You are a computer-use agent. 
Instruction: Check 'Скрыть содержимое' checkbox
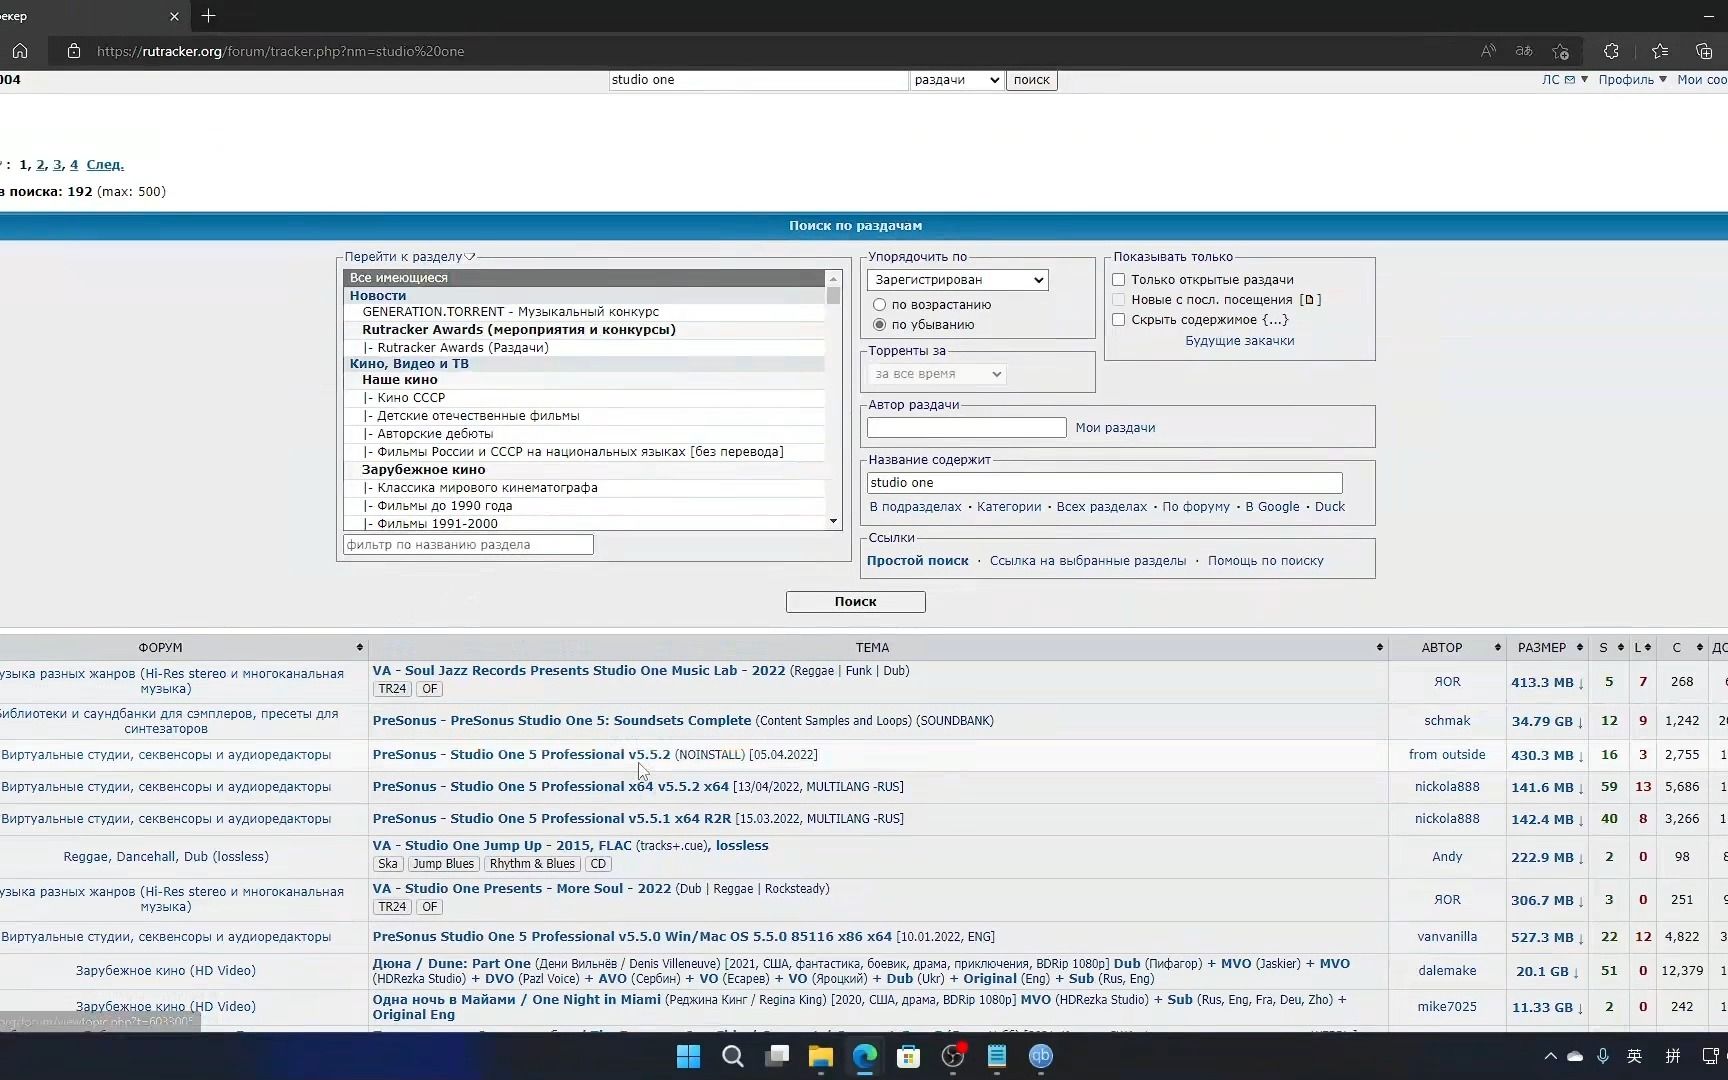point(1119,320)
